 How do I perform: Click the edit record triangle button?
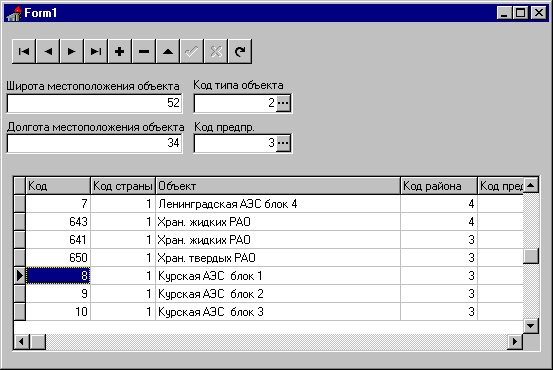pos(168,51)
